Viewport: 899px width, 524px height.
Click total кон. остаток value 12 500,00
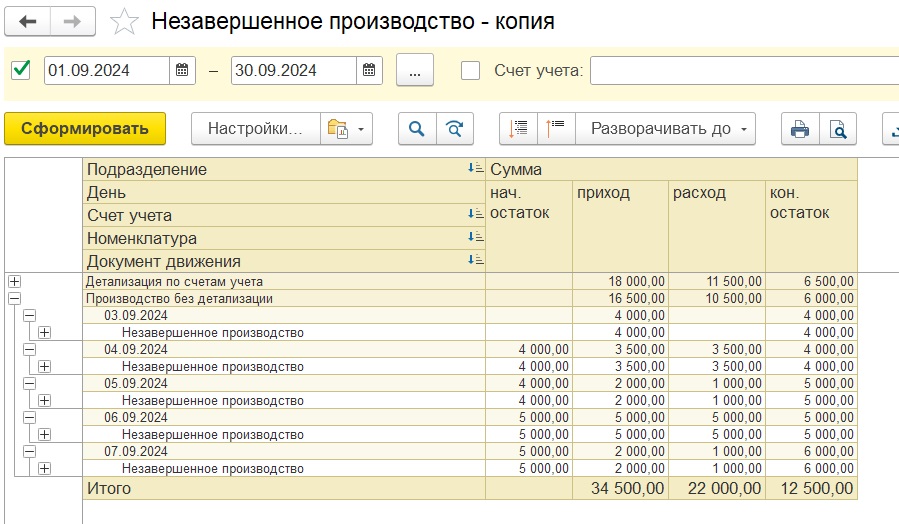click(811, 488)
